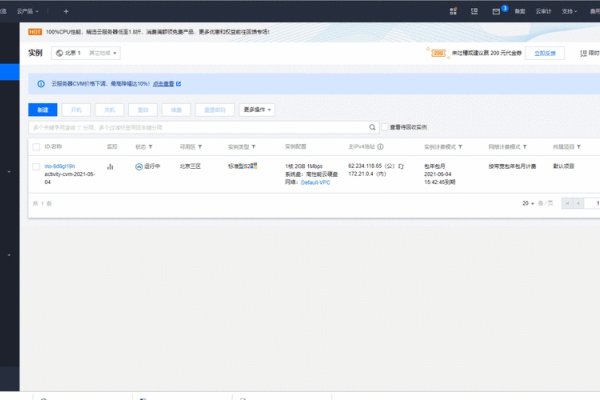Click the 立即反馈 button near coupon text

545,53
